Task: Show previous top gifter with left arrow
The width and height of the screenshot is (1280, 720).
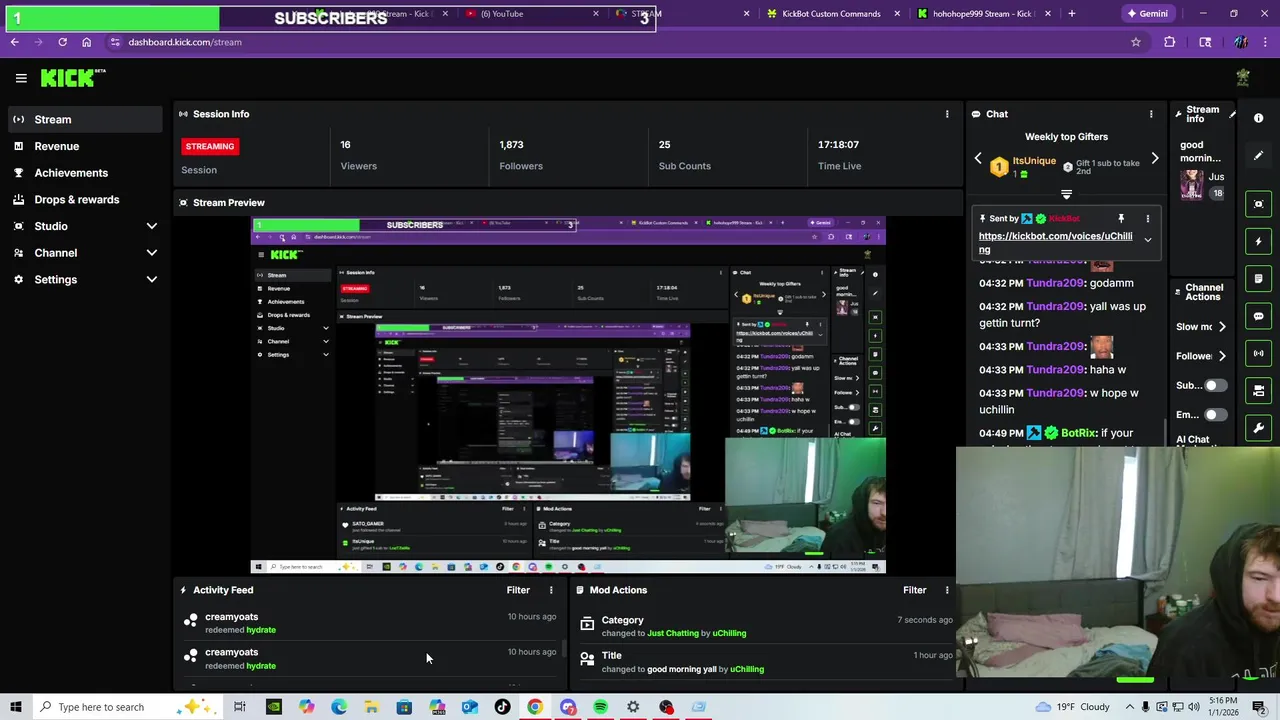Action: coord(978,159)
